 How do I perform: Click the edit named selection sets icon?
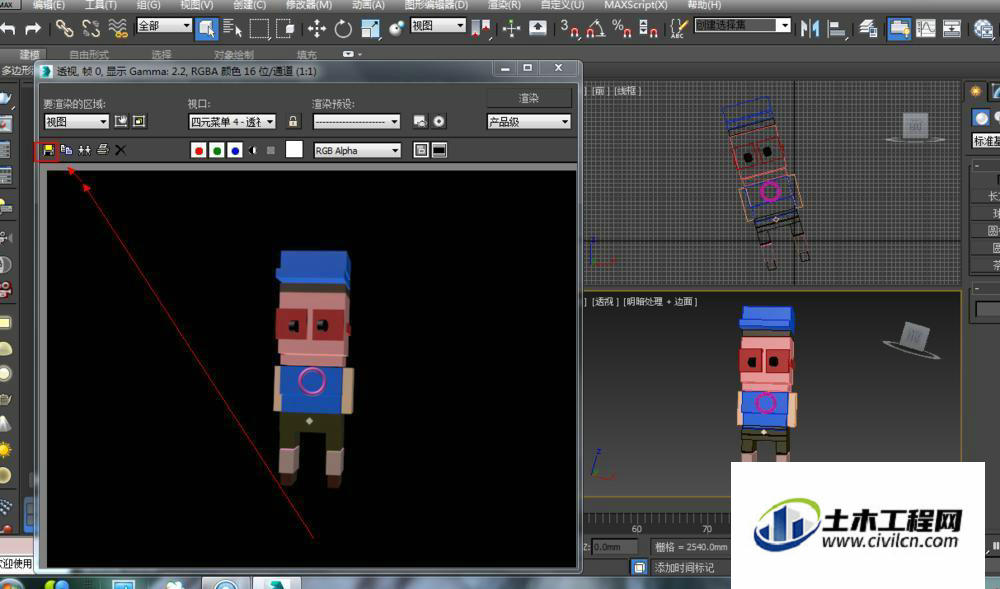679,29
